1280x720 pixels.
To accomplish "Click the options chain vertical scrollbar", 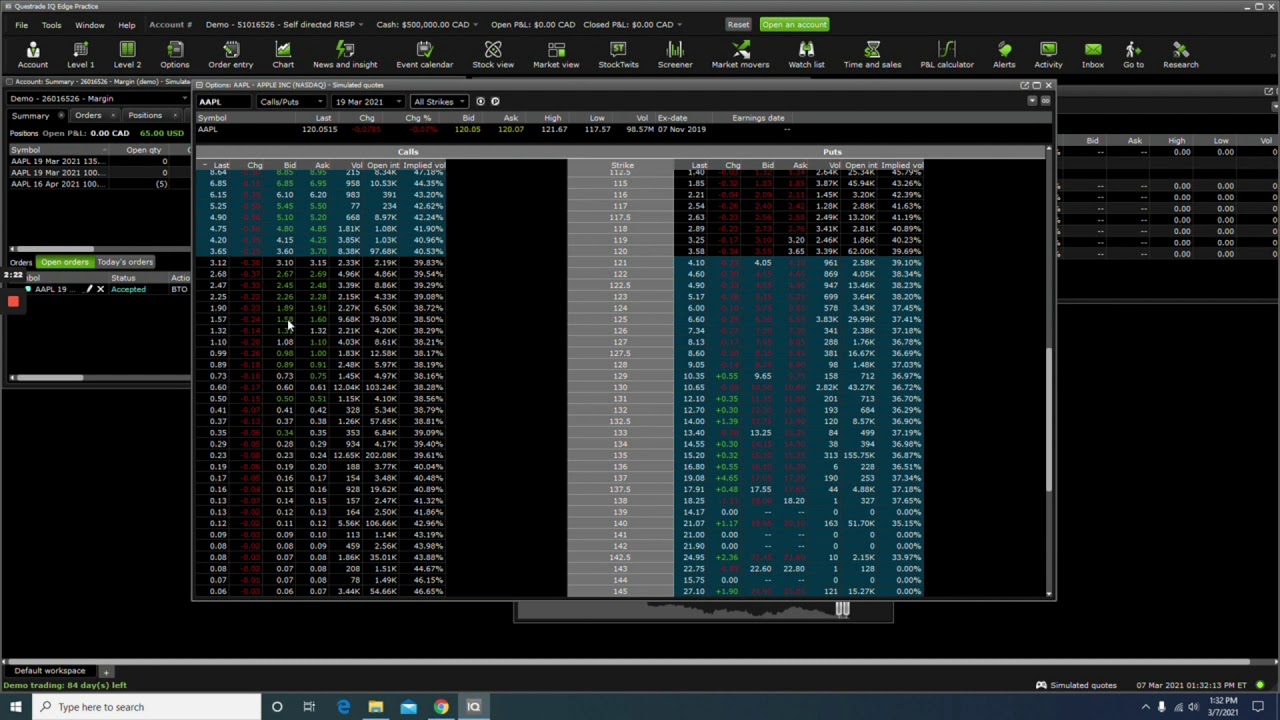I will tap(1049, 420).
